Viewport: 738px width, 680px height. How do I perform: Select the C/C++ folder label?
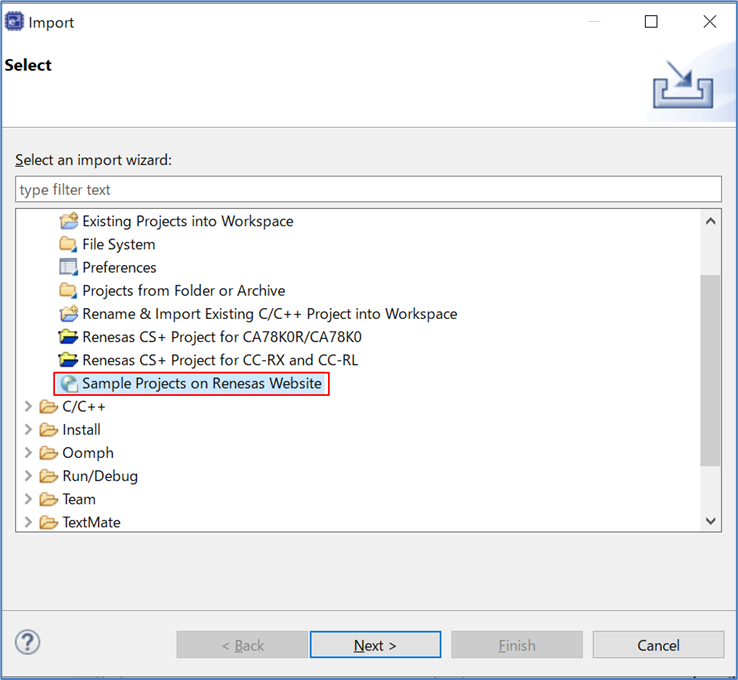pos(84,407)
